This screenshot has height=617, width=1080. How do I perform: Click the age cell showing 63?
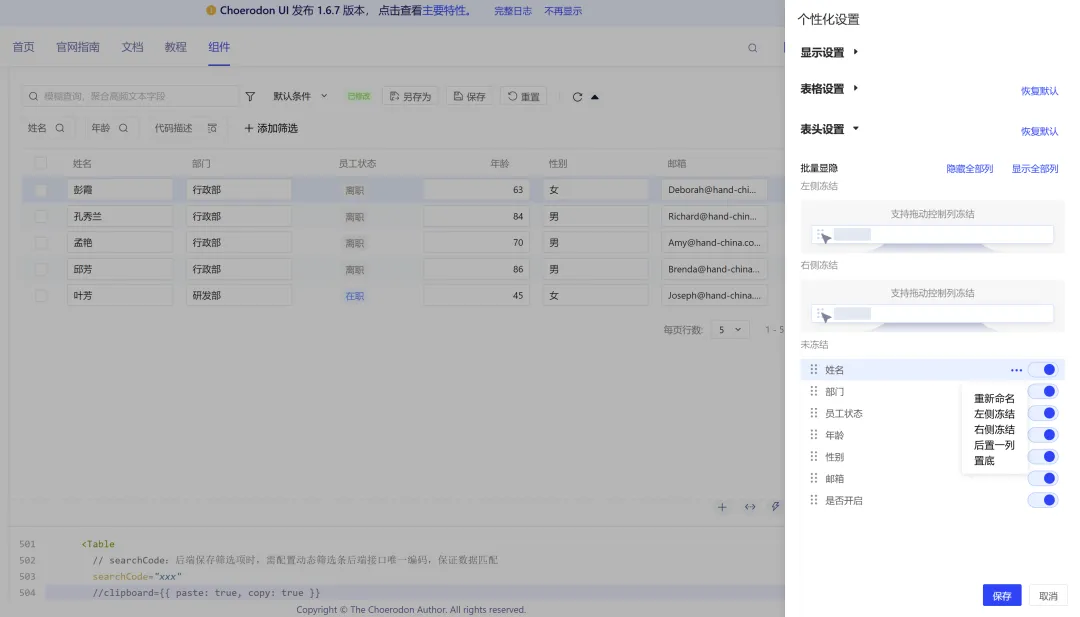click(477, 190)
